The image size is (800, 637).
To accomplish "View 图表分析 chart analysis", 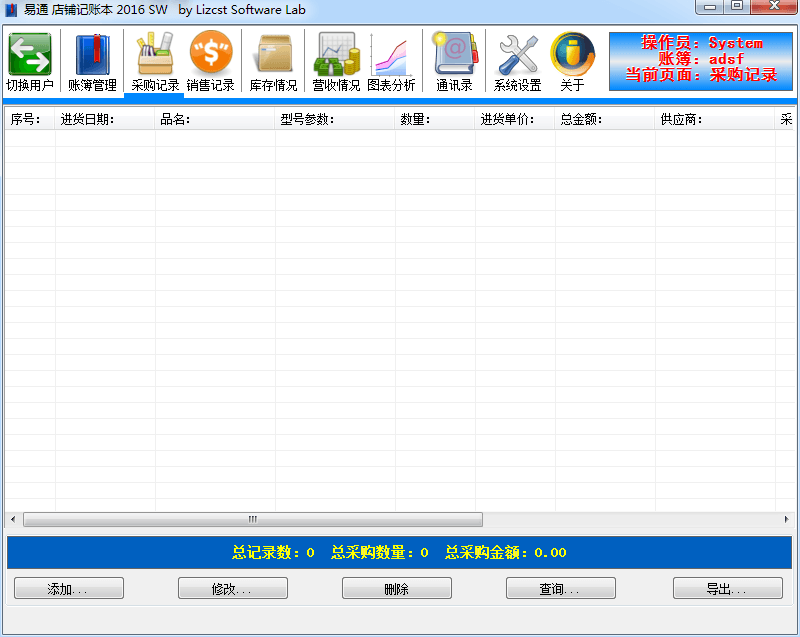I will (391, 61).
